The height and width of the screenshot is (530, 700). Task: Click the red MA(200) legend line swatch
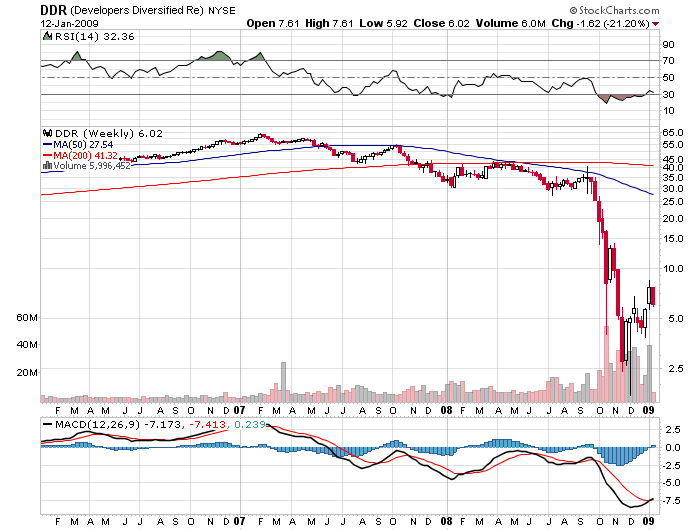click(x=47, y=155)
